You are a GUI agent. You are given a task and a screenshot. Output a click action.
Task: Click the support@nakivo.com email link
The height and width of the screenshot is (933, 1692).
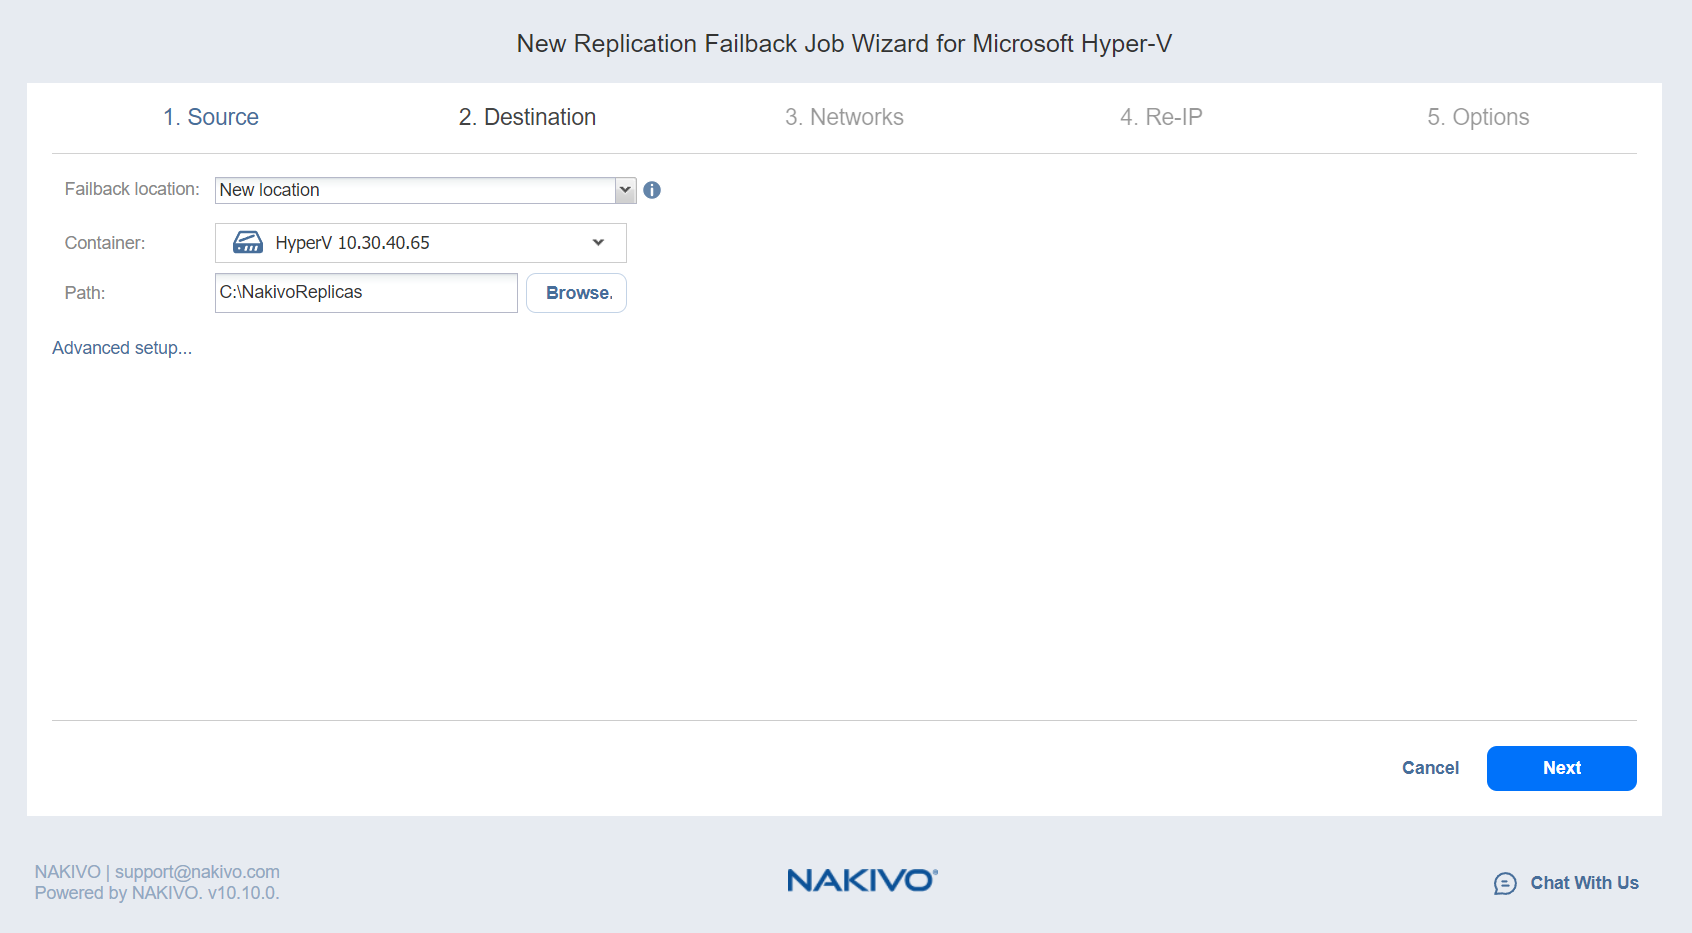click(x=197, y=872)
